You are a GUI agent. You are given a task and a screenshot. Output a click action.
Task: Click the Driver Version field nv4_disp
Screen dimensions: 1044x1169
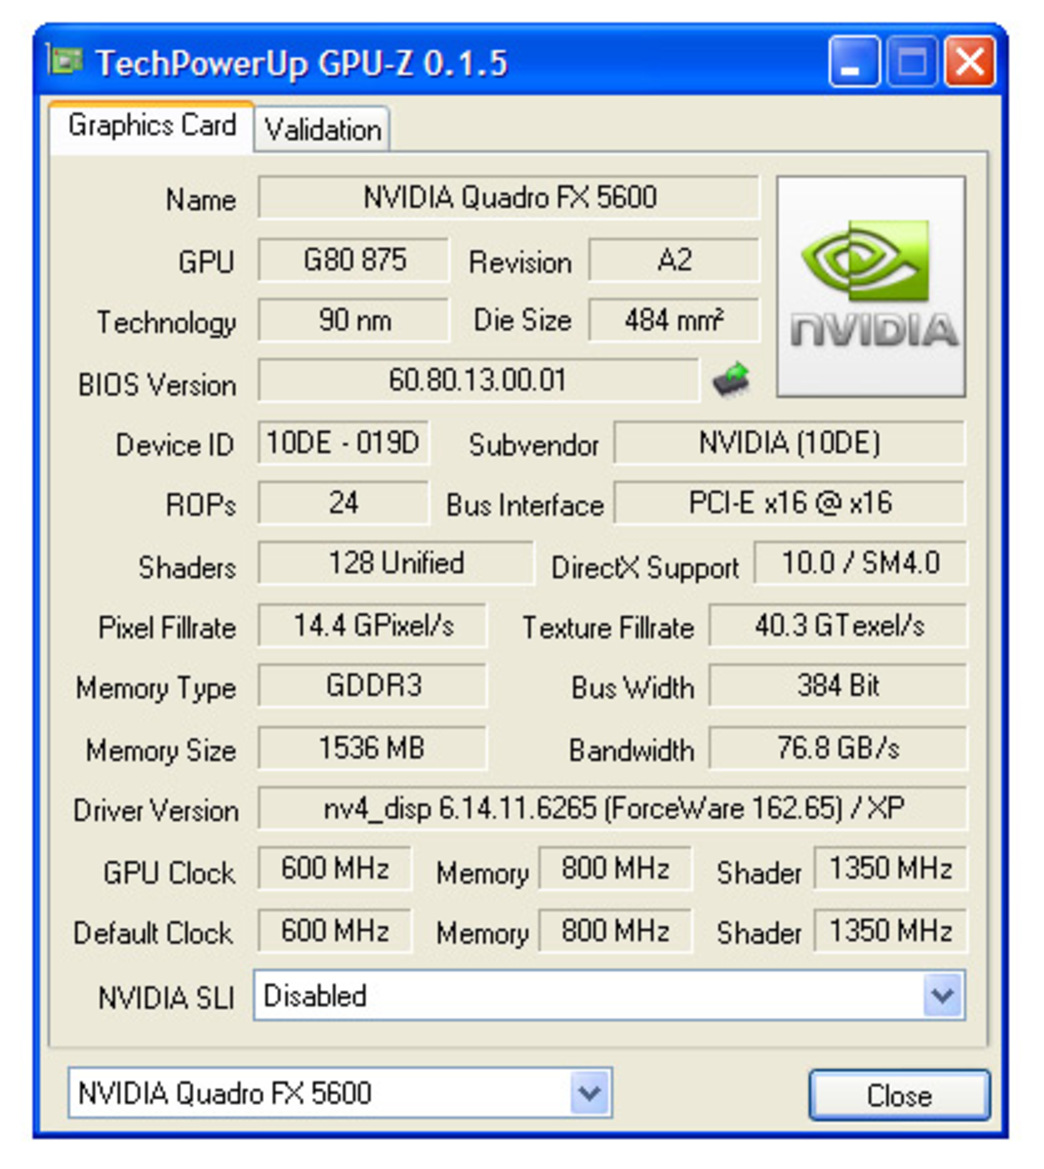pyautogui.click(x=613, y=808)
